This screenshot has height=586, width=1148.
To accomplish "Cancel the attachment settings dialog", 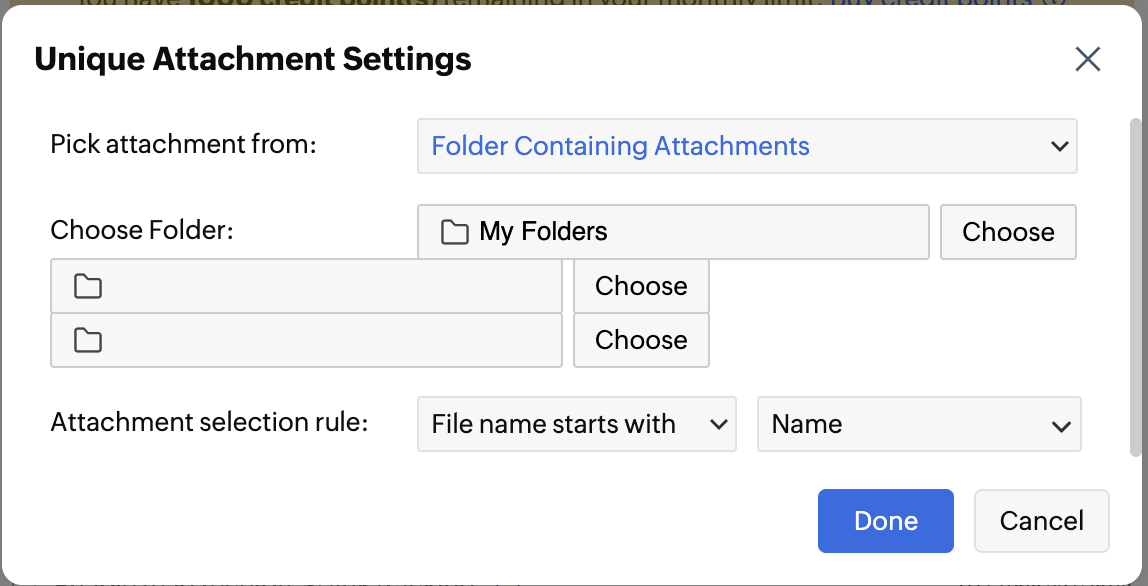I will (x=1041, y=521).
